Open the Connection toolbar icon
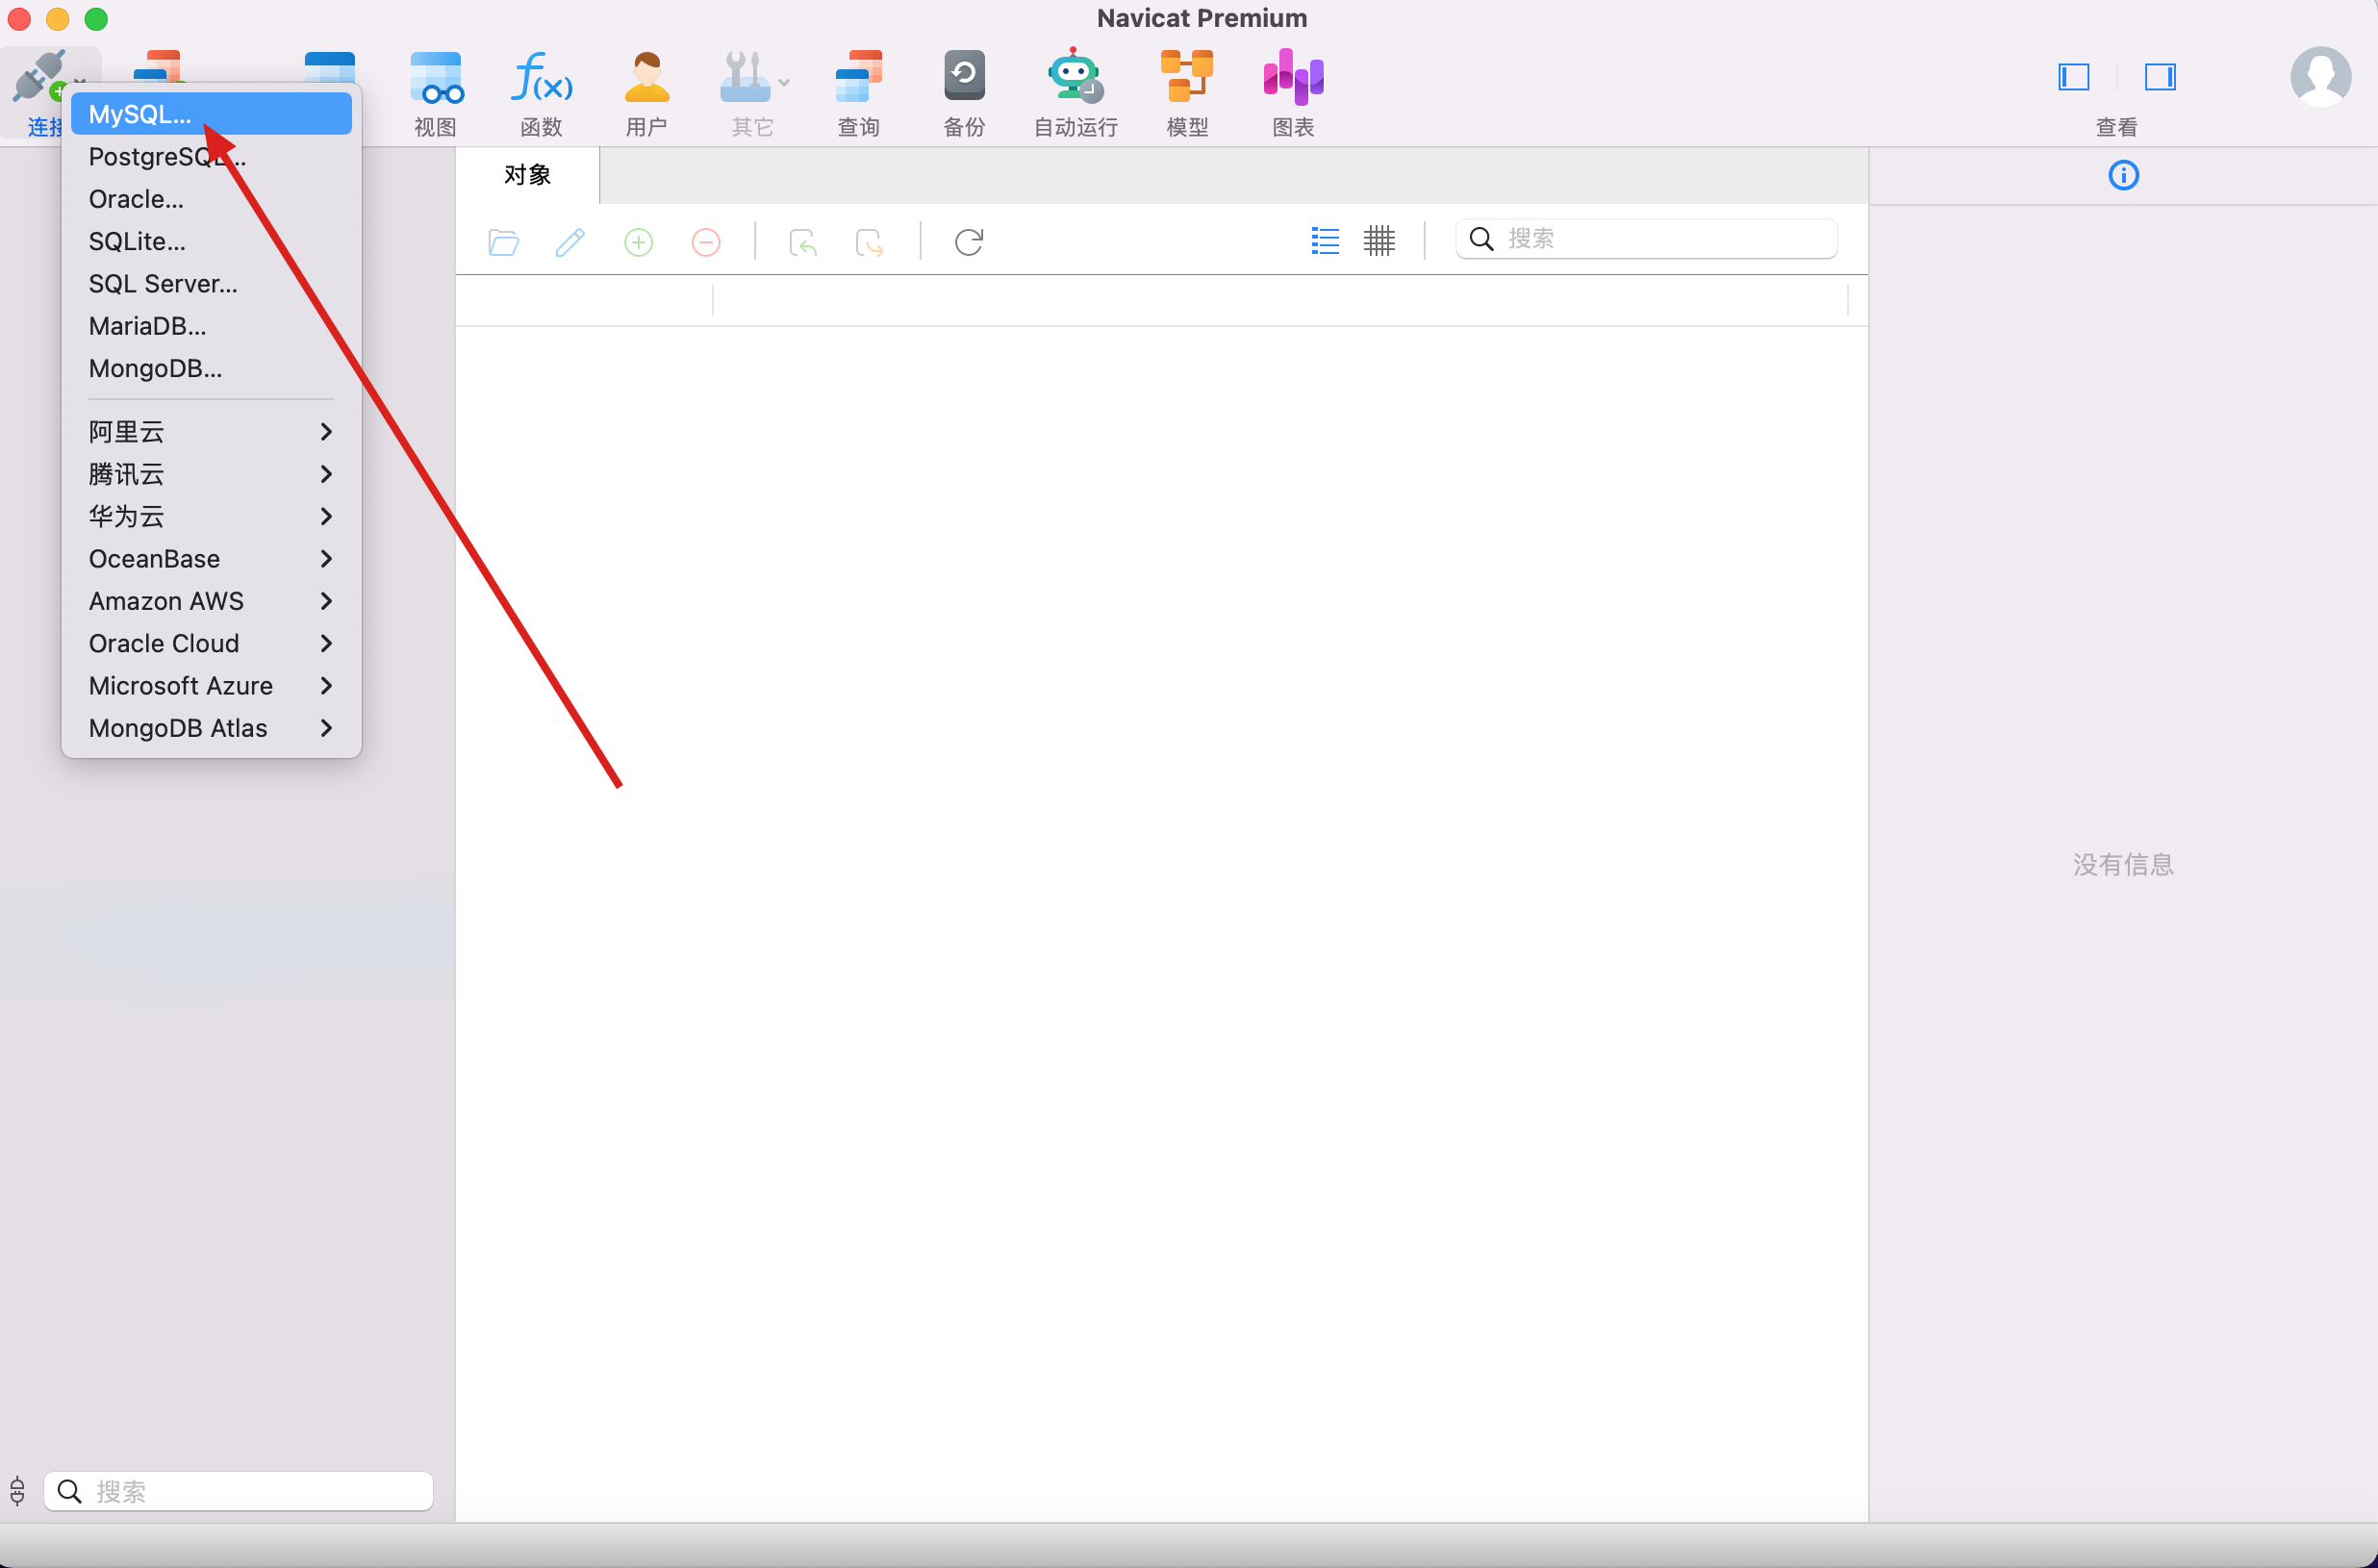The image size is (2378, 1568). pos(38,77)
